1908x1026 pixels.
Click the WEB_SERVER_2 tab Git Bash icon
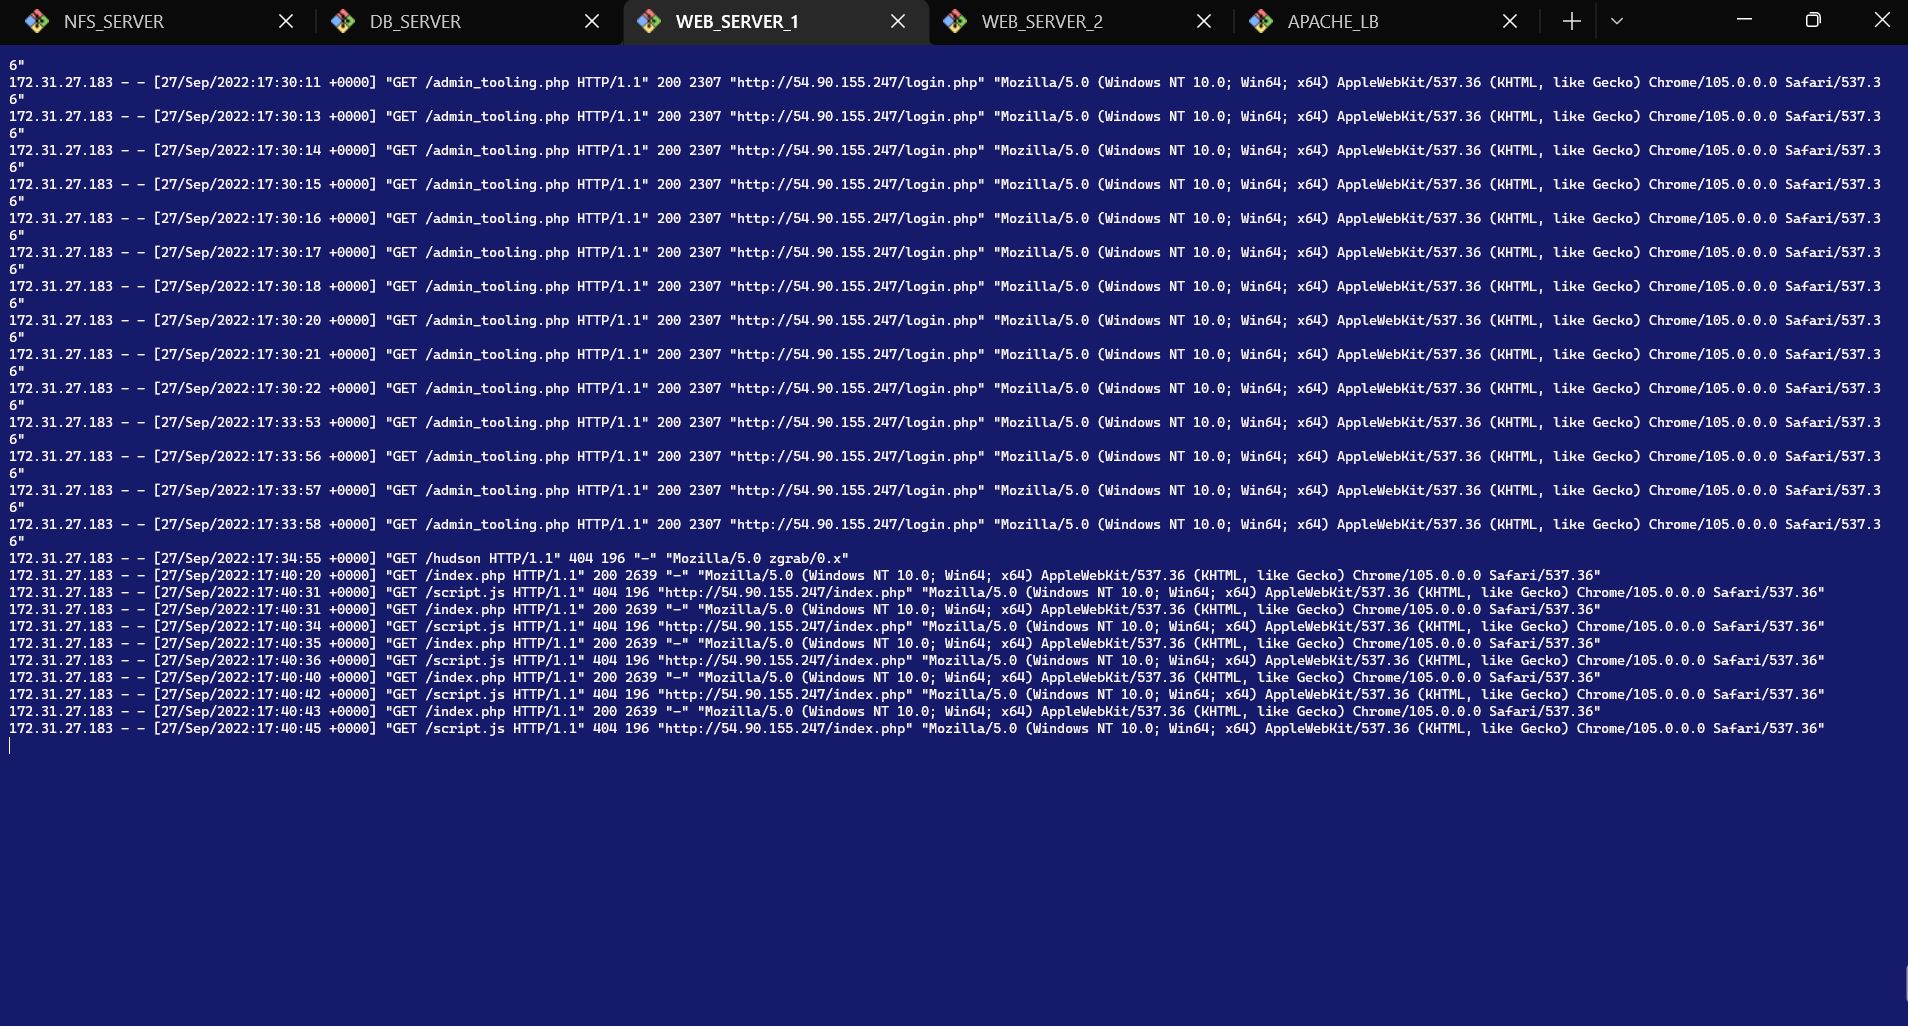pyautogui.click(x=955, y=21)
